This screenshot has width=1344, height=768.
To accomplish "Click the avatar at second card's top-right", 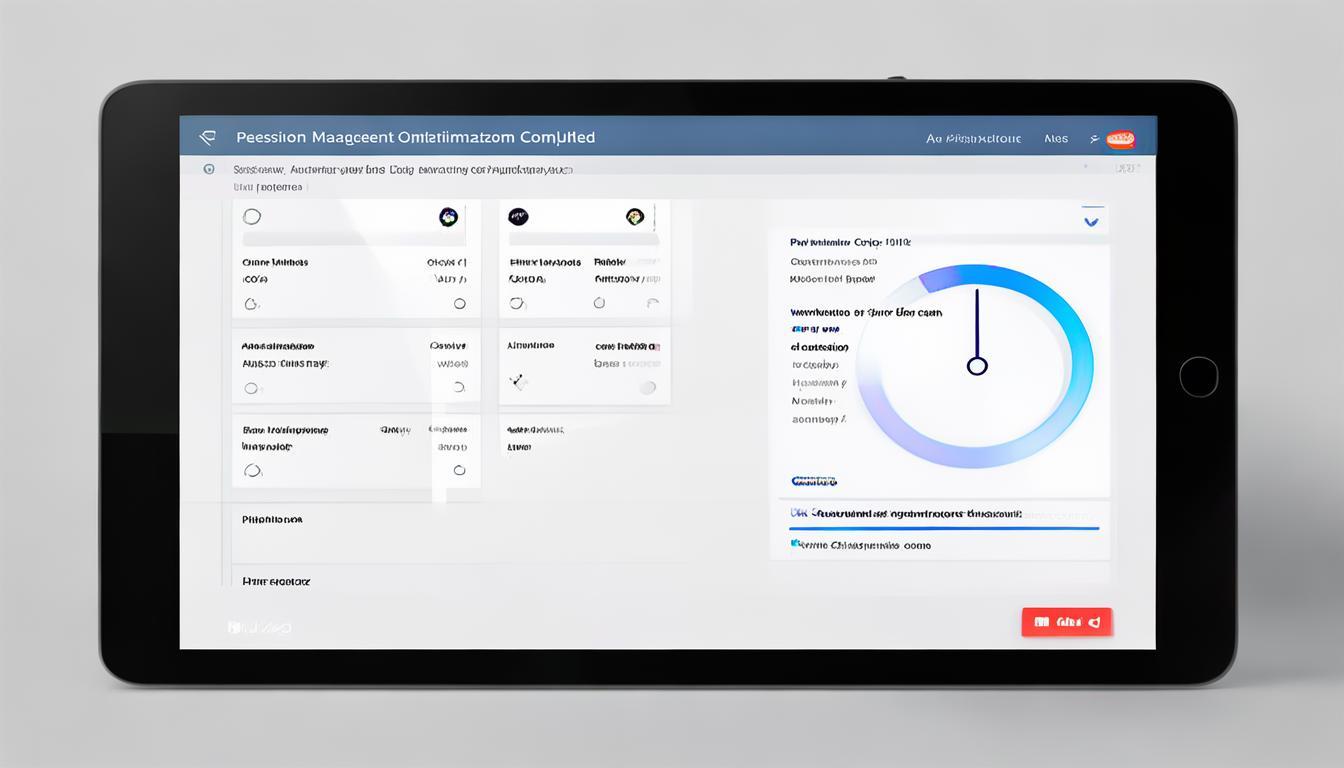I will pos(634,217).
